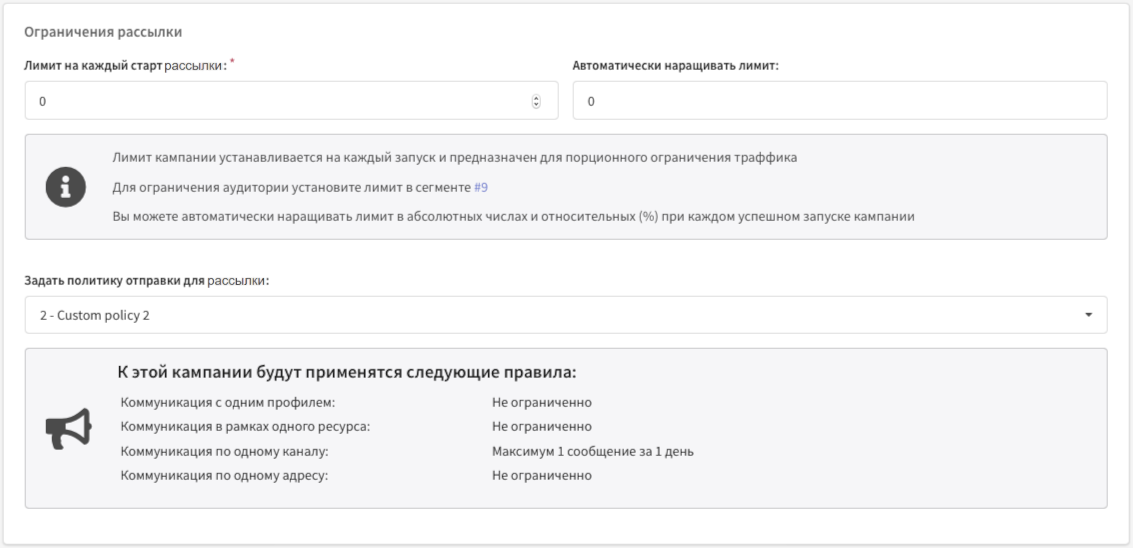
Task: Click the rules heading "К этой кампании будут применятся"
Action: coord(346,373)
